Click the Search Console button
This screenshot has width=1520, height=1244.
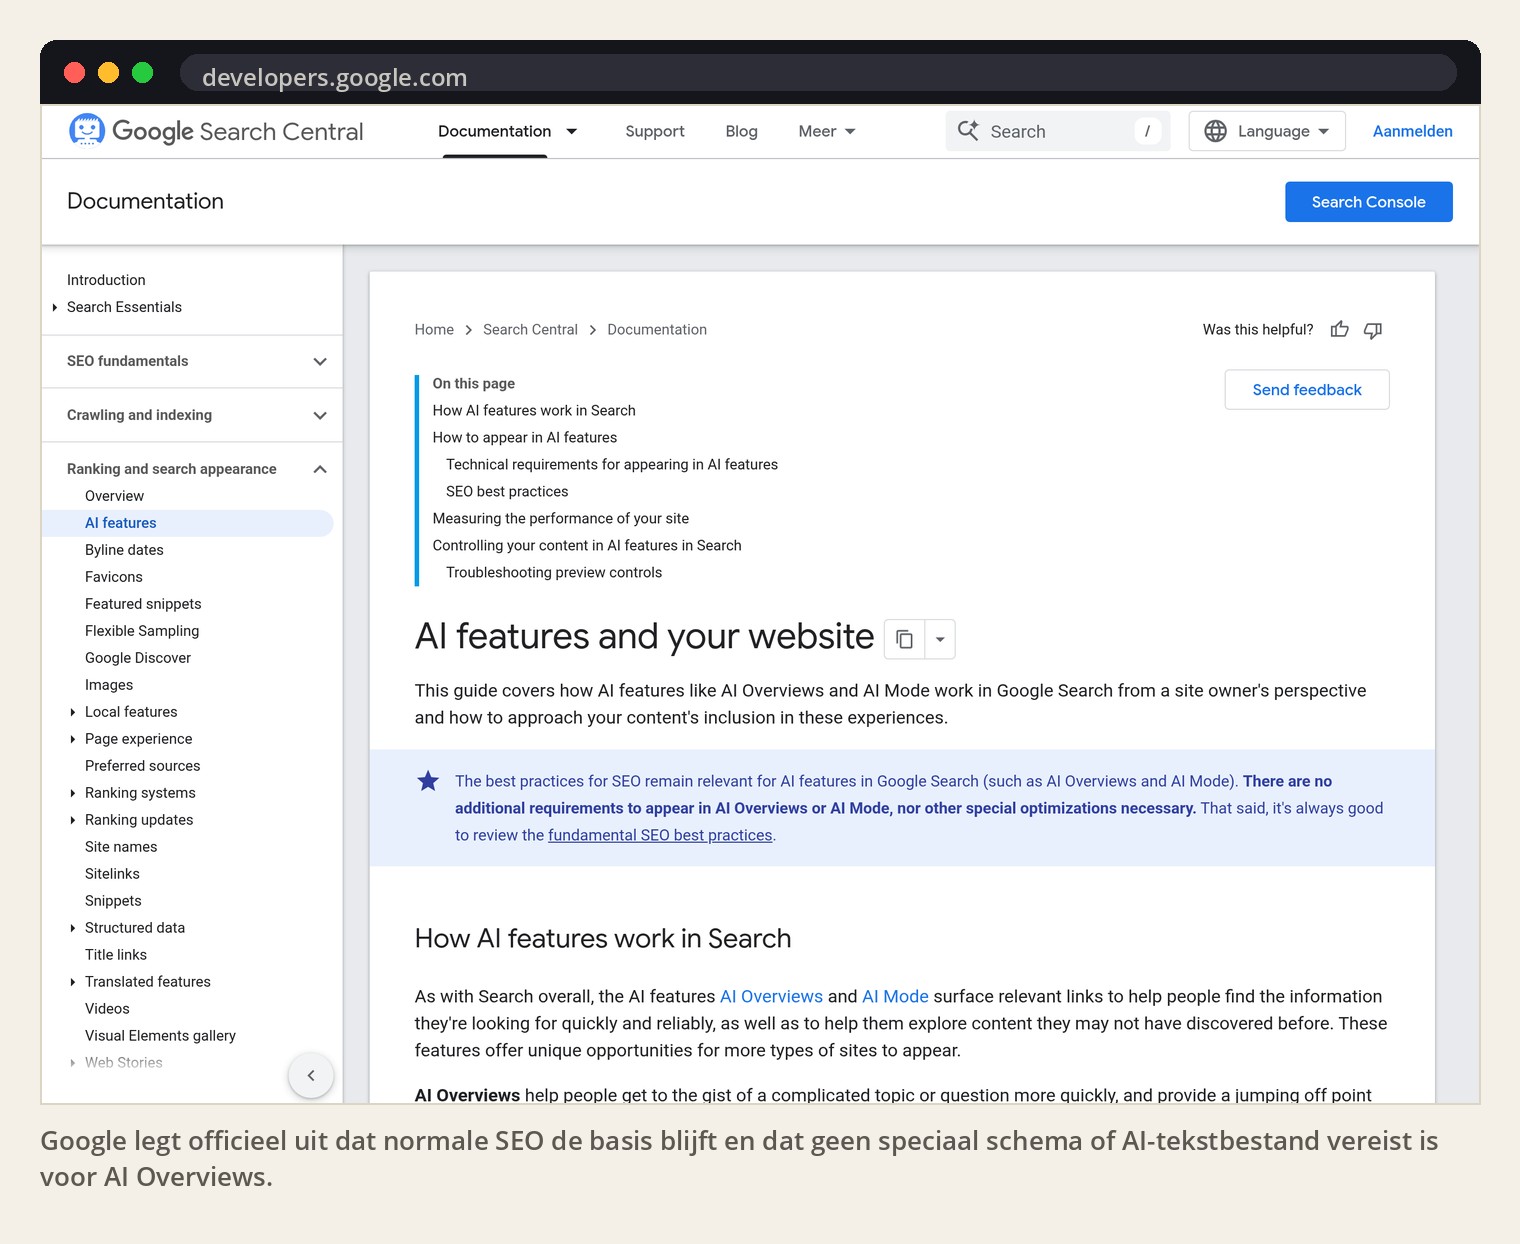tap(1368, 202)
